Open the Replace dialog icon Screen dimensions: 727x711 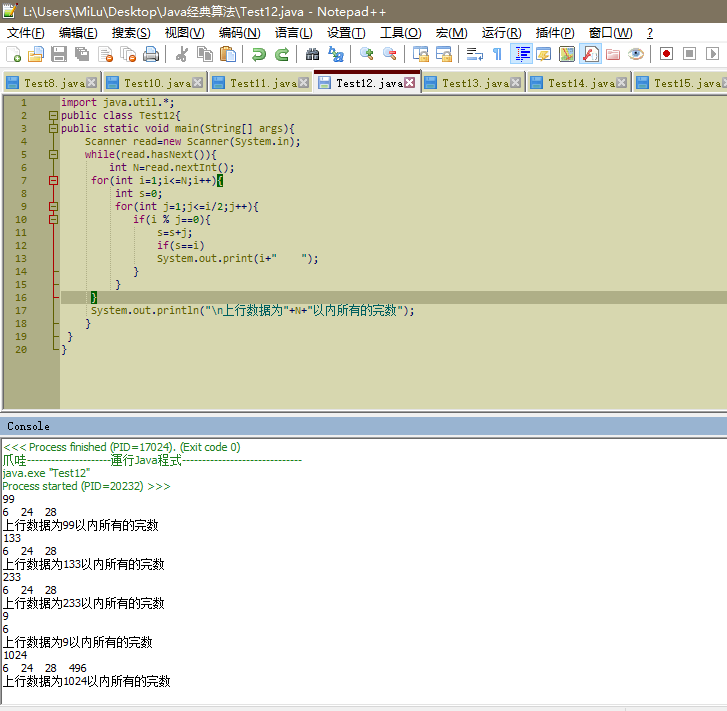tap(335, 54)
